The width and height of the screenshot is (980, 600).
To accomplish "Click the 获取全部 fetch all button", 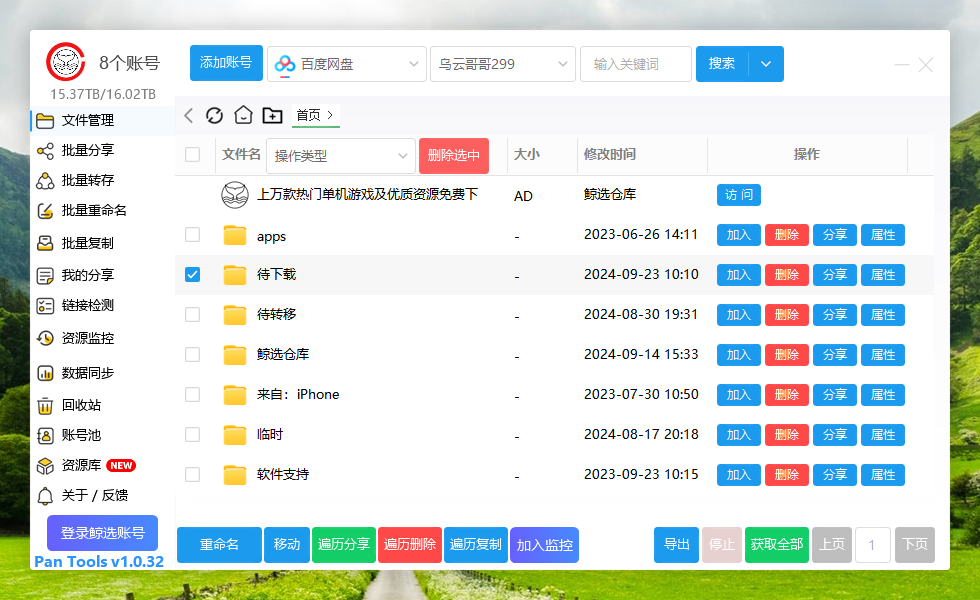I will click(x=776, y=545).
